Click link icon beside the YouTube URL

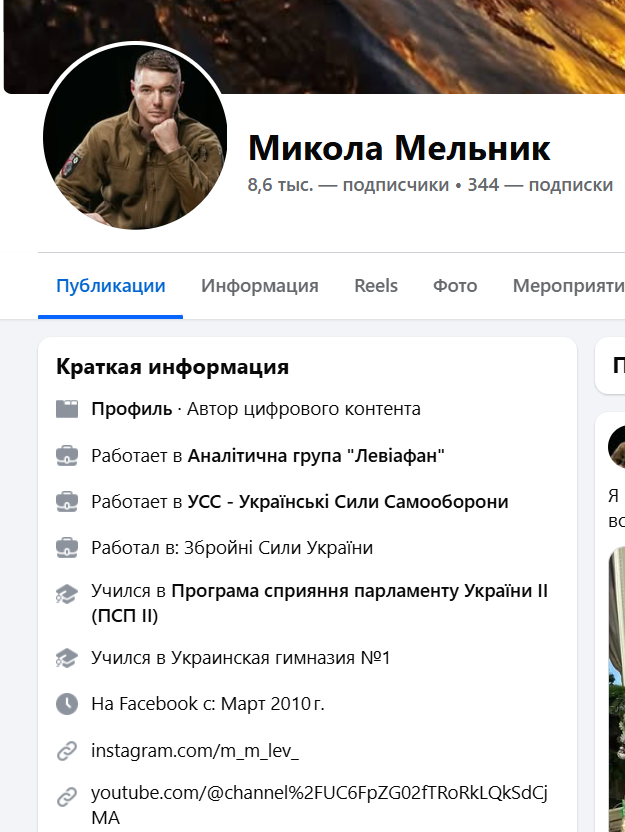(67, 796)
